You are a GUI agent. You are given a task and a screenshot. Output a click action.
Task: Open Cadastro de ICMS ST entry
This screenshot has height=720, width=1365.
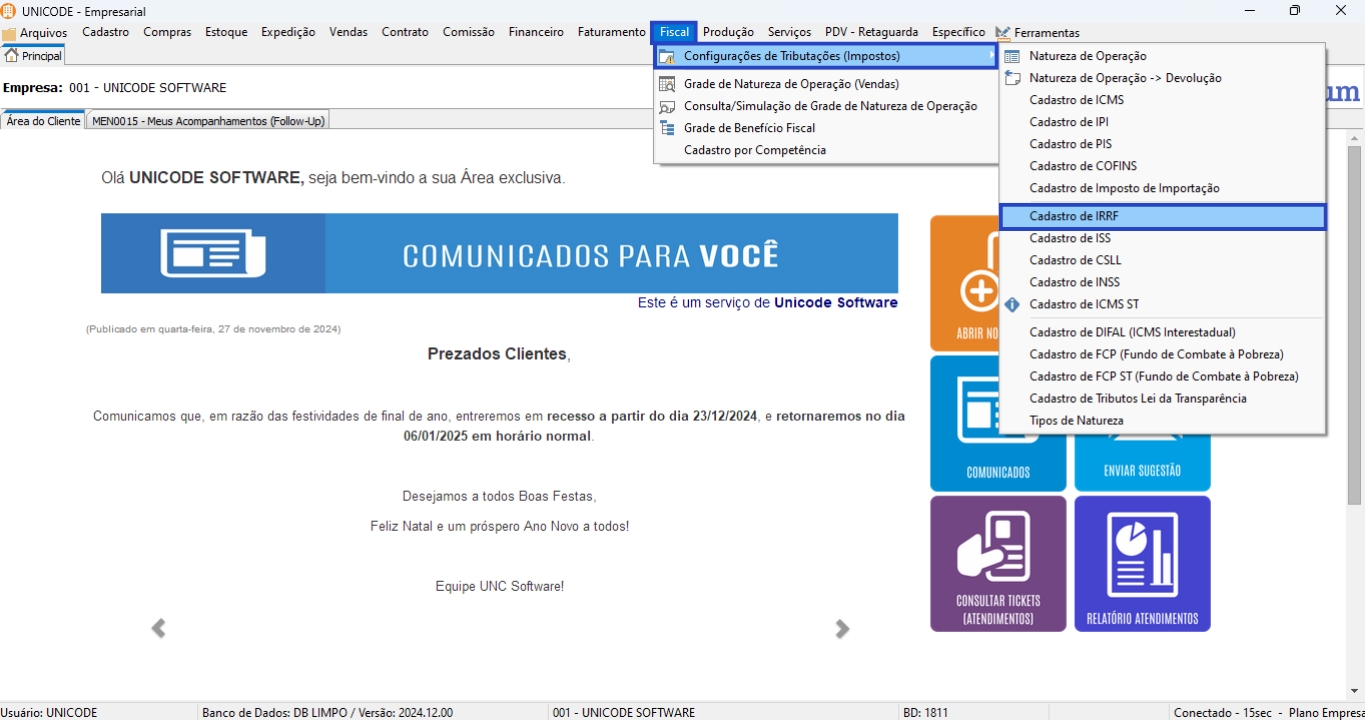point(1084,304)
